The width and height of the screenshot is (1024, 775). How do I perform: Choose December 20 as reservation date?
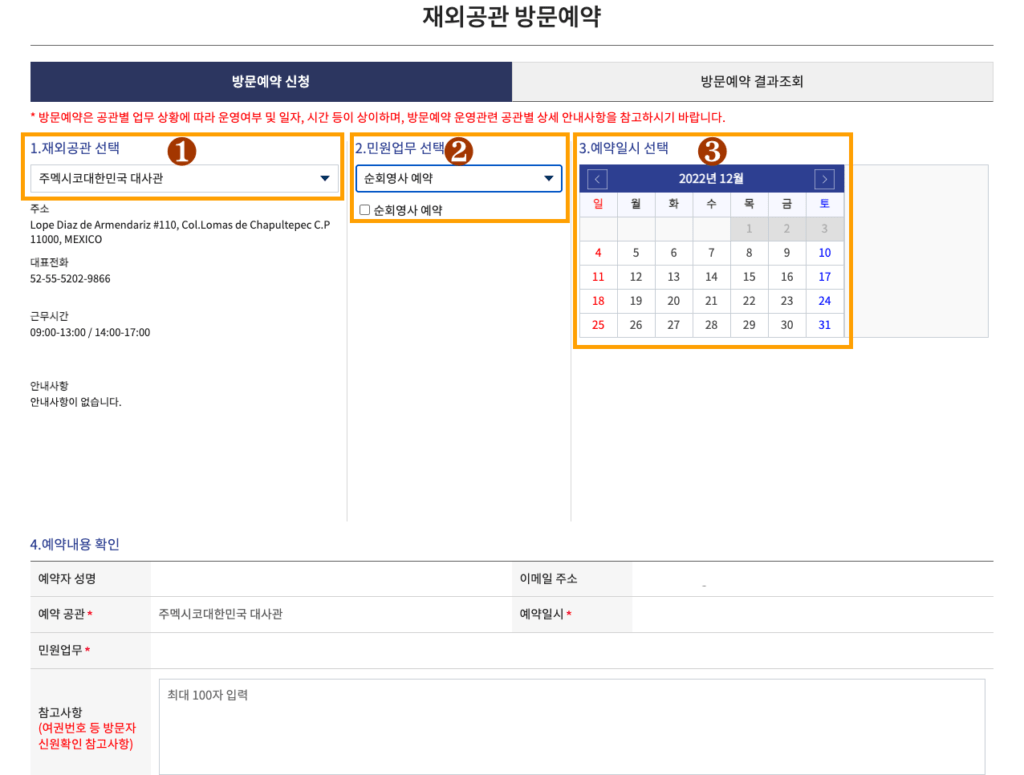[673, 301]
